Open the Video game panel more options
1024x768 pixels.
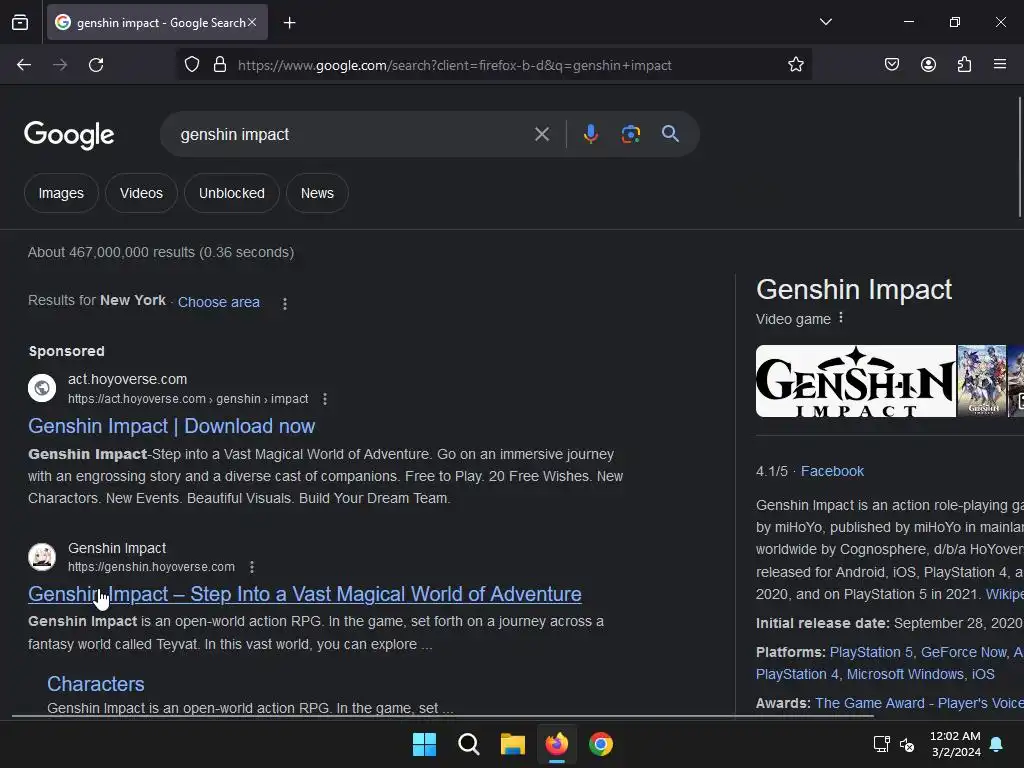pos(841,318)
